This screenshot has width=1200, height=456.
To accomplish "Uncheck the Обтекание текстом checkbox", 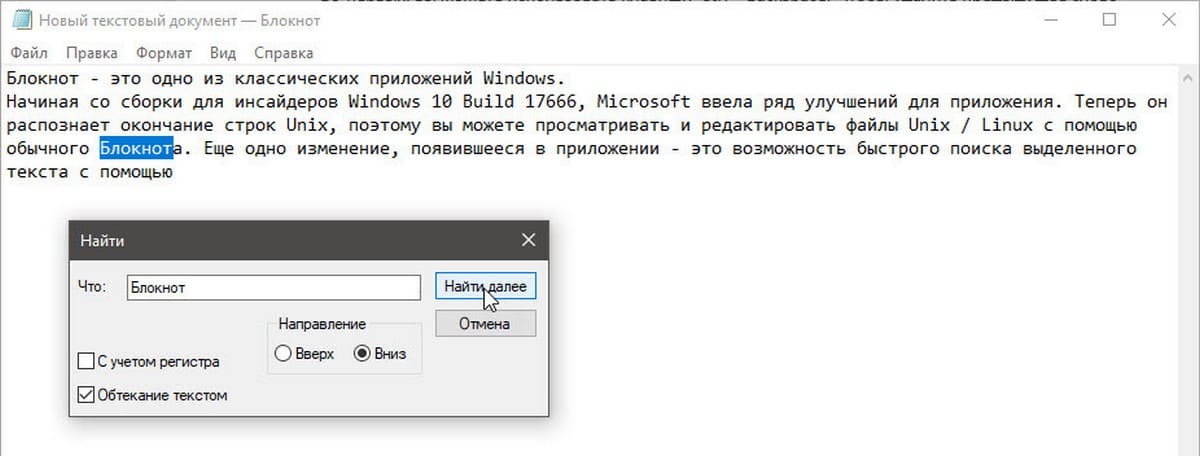I will coord(86,395).
